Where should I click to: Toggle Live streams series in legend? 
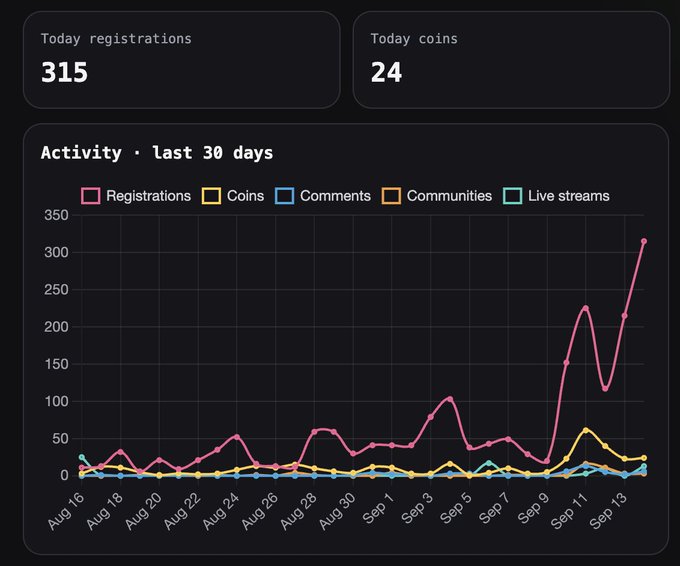click(x=556, y=196)
